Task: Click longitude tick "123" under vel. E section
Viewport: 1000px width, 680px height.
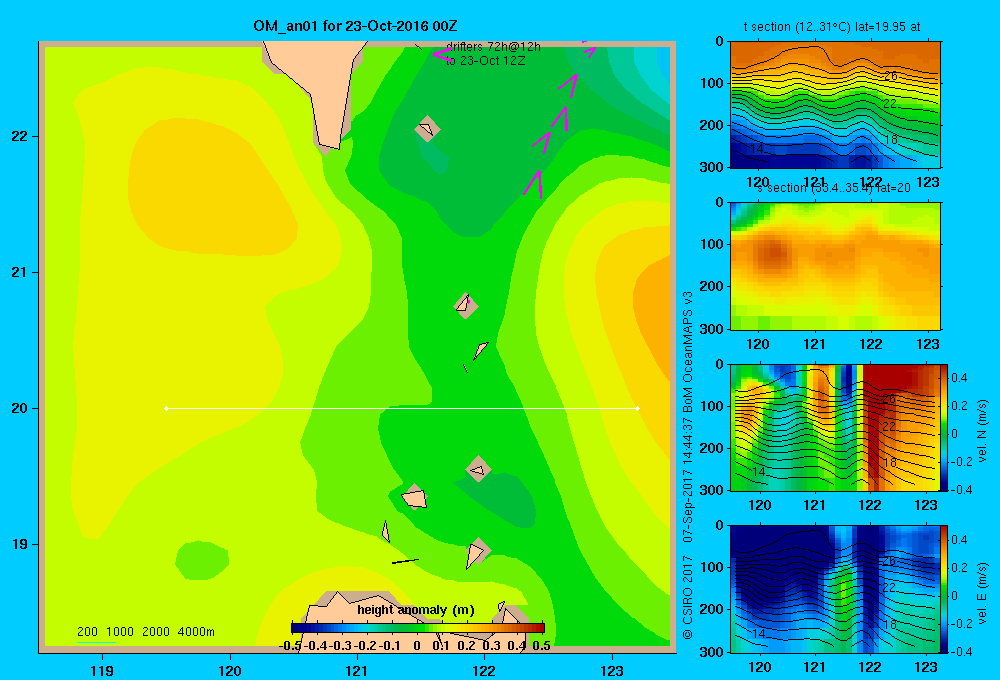Action: (x=926, y=667)
